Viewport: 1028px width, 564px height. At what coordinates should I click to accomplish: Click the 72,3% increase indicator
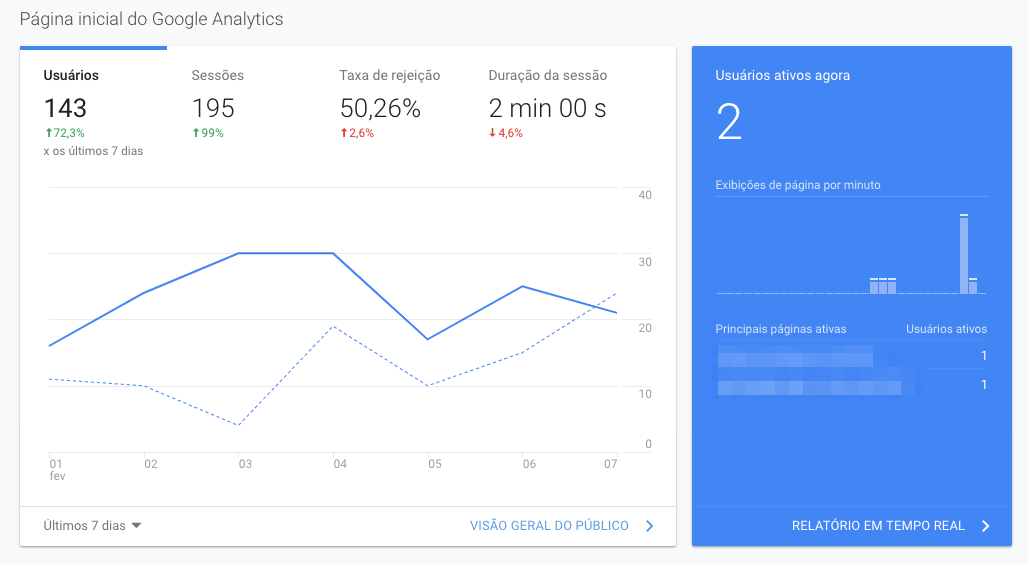pos(64,132)
